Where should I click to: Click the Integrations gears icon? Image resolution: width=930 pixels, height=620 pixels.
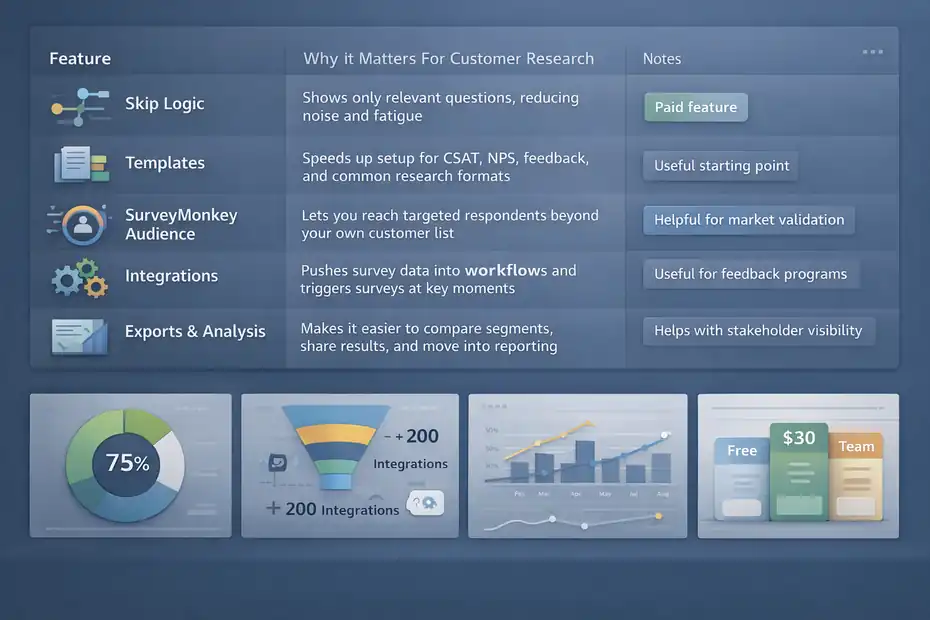tap(78, 278)
